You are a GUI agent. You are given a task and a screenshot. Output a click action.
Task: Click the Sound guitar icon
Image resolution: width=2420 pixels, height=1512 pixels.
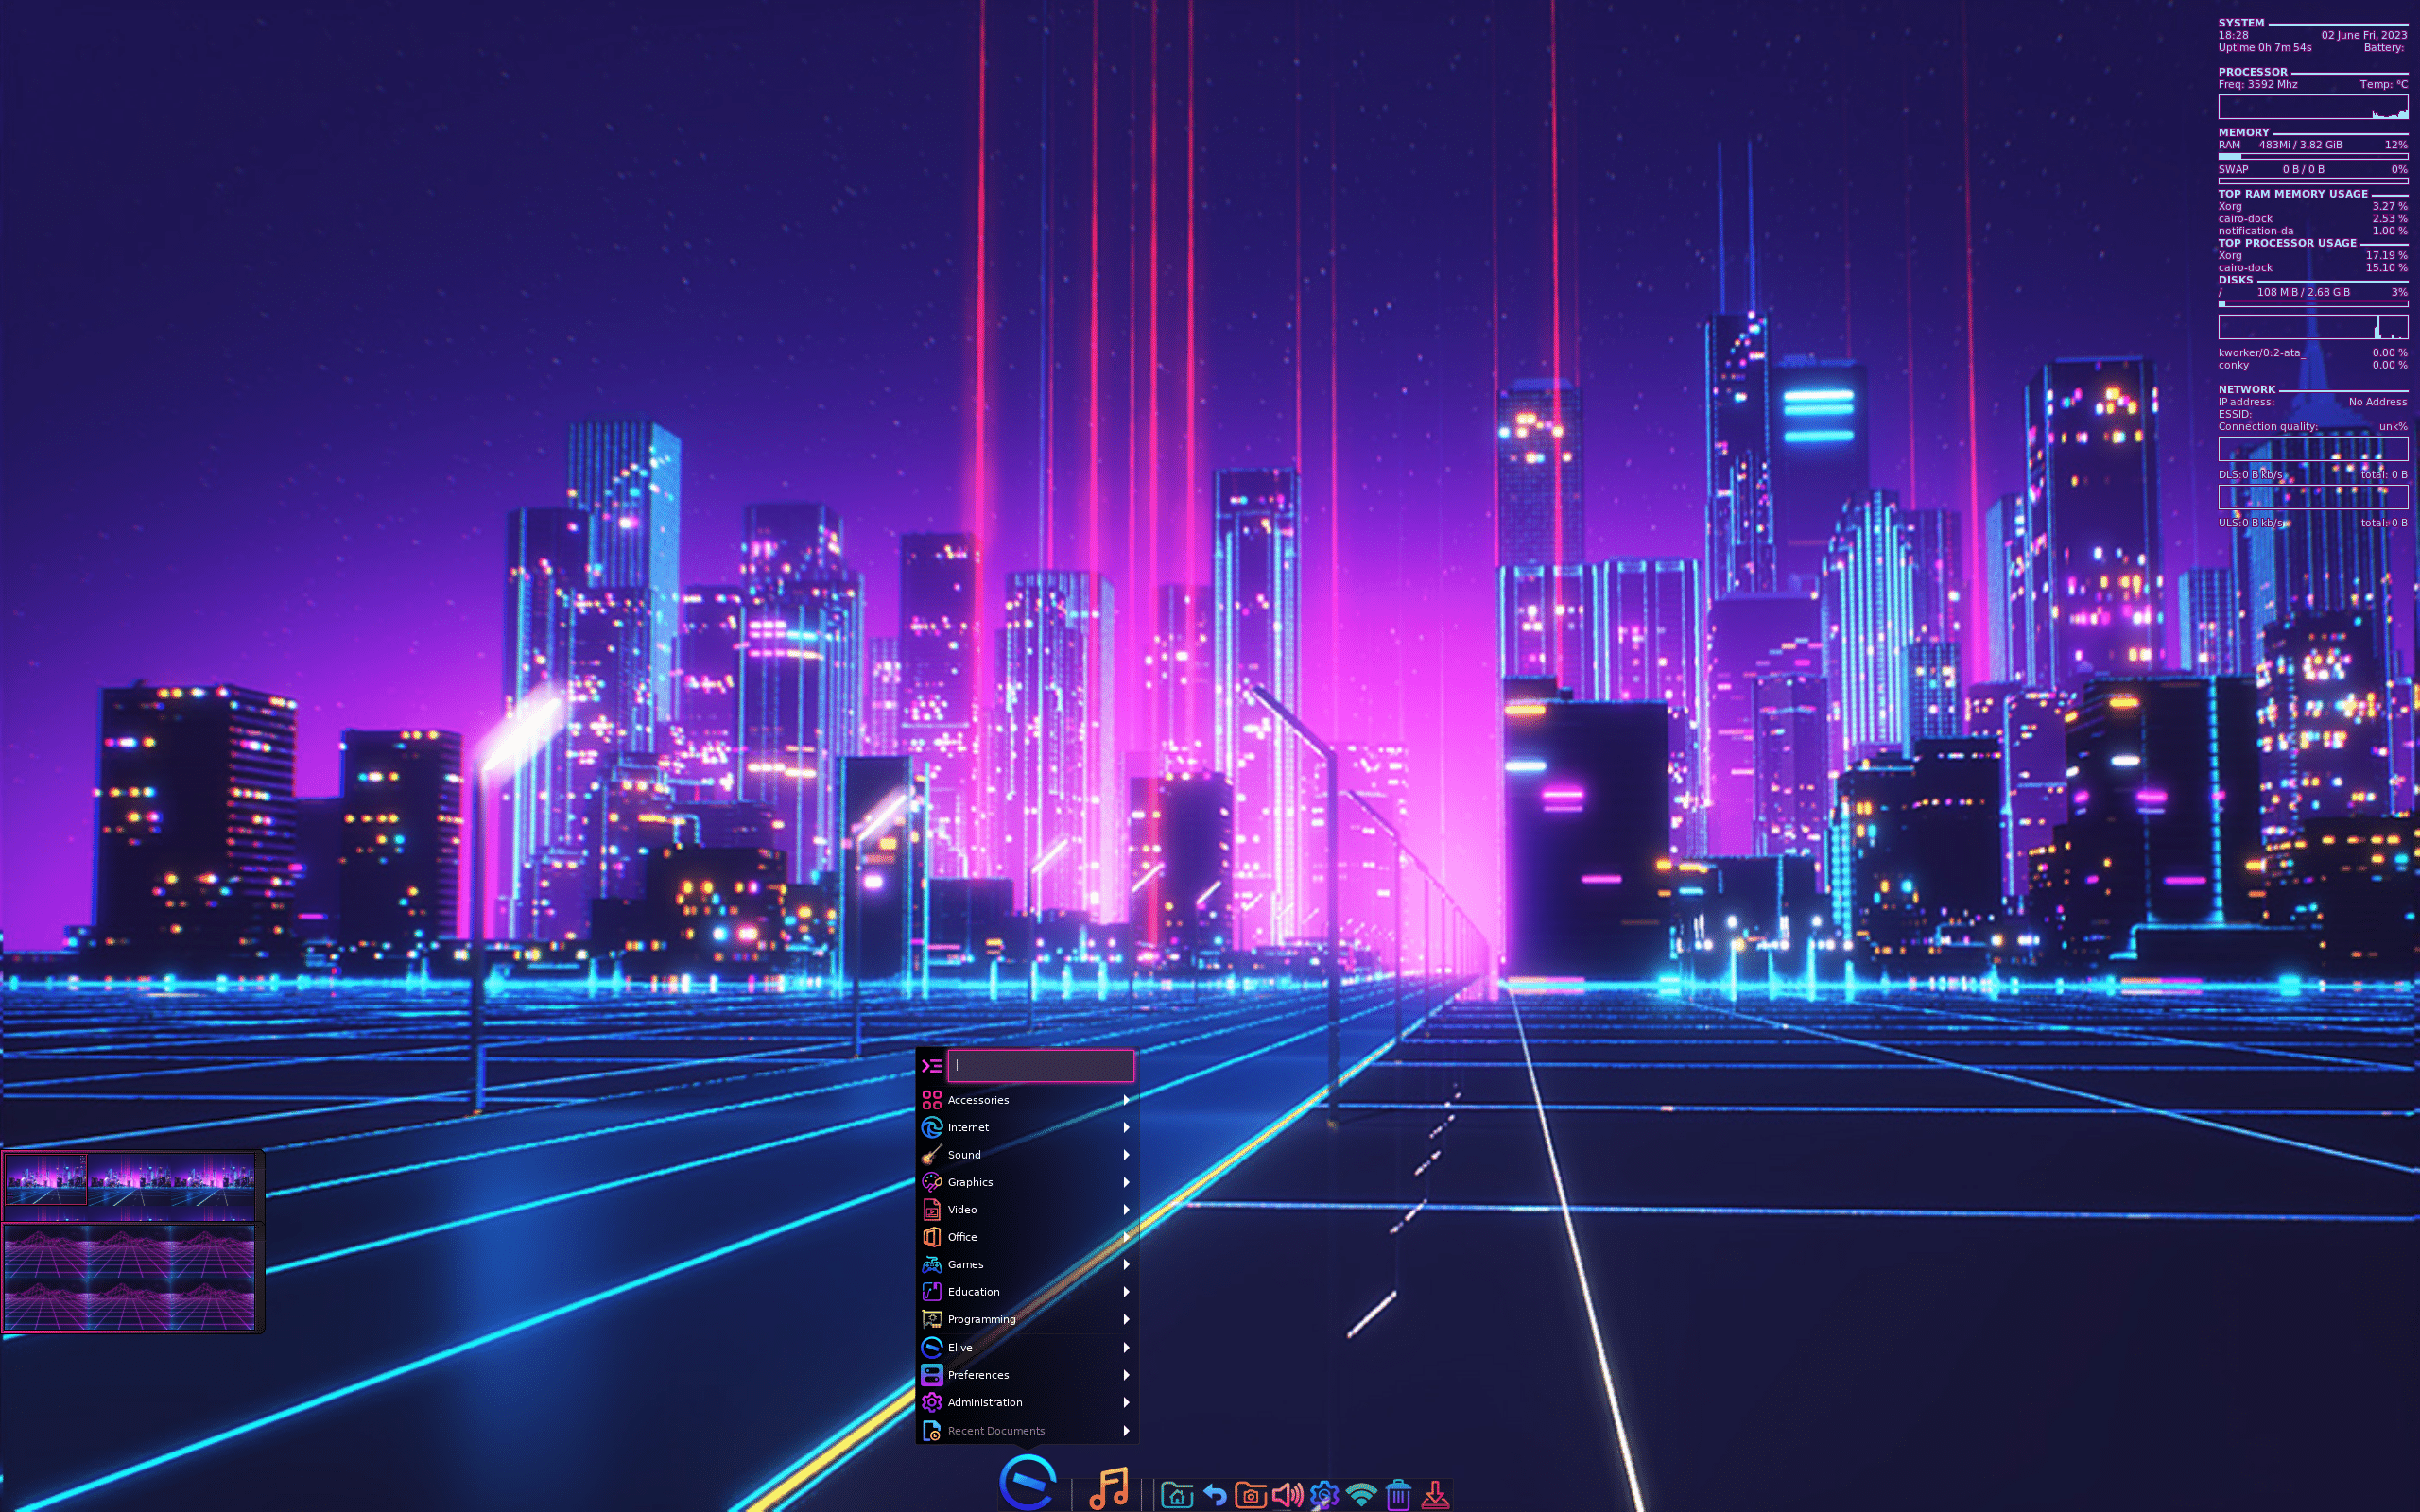[x=932, y=1154]
